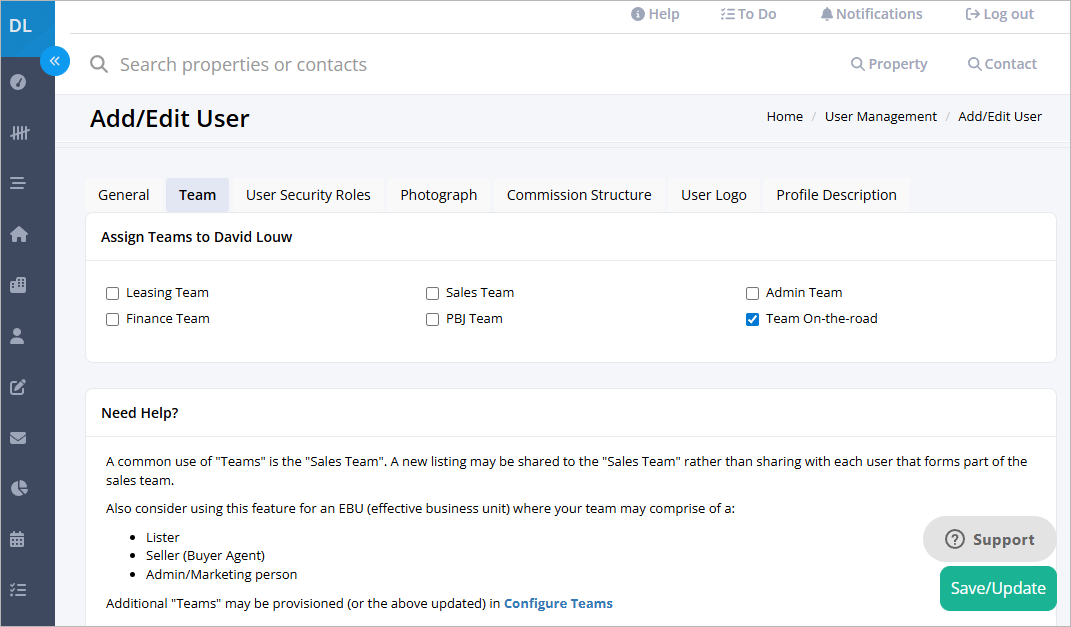Collapse the sidebar with the double-chevron button

coord(55,61)
